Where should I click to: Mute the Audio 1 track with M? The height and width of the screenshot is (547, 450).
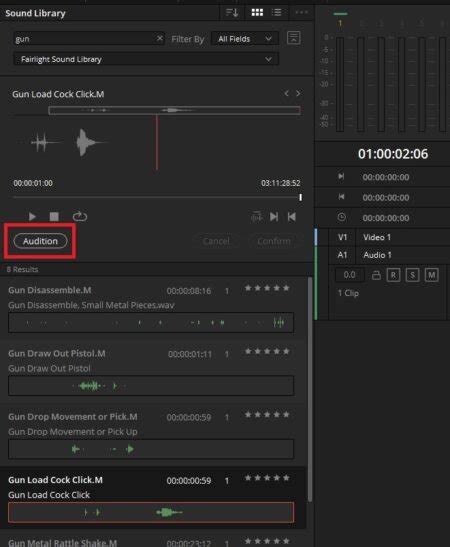click(432, 275)
